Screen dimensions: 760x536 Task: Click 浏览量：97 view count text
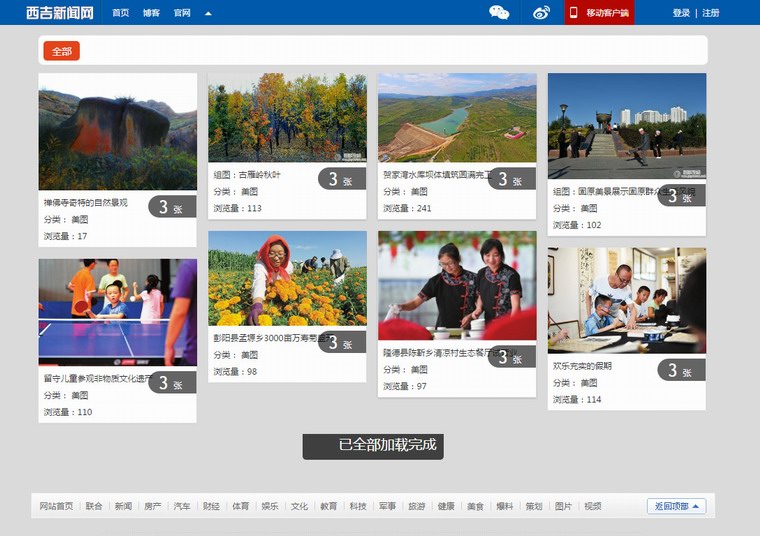(x=405, y=386)
